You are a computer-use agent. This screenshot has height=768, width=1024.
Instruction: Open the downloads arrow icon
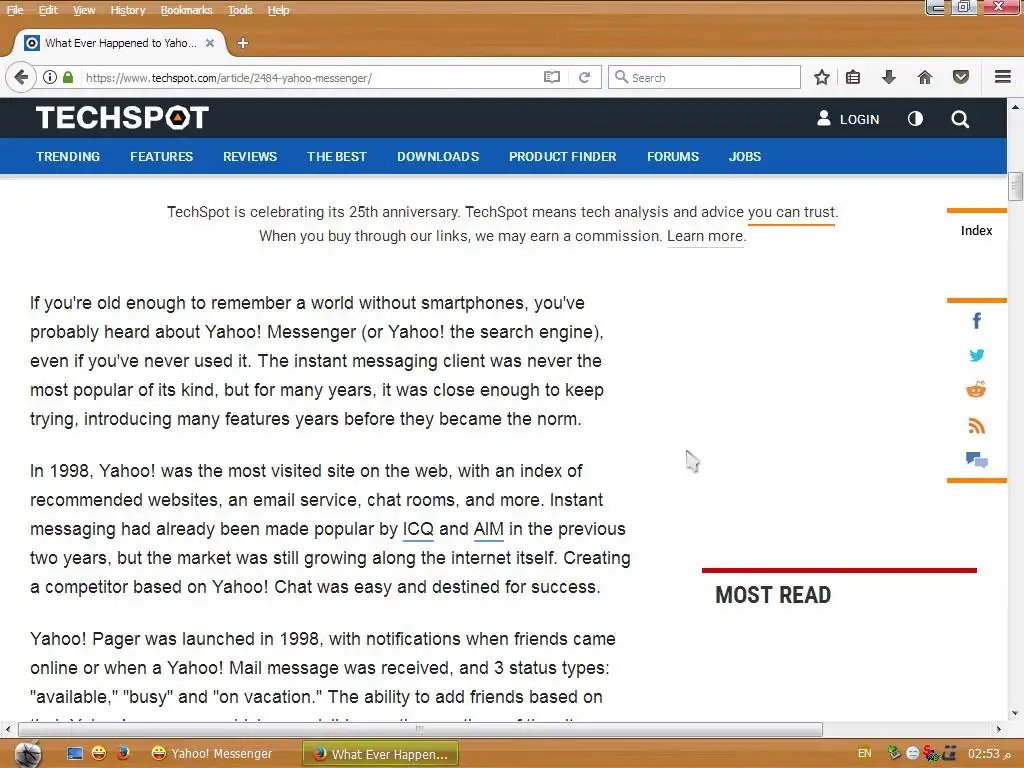click(888, 77)
